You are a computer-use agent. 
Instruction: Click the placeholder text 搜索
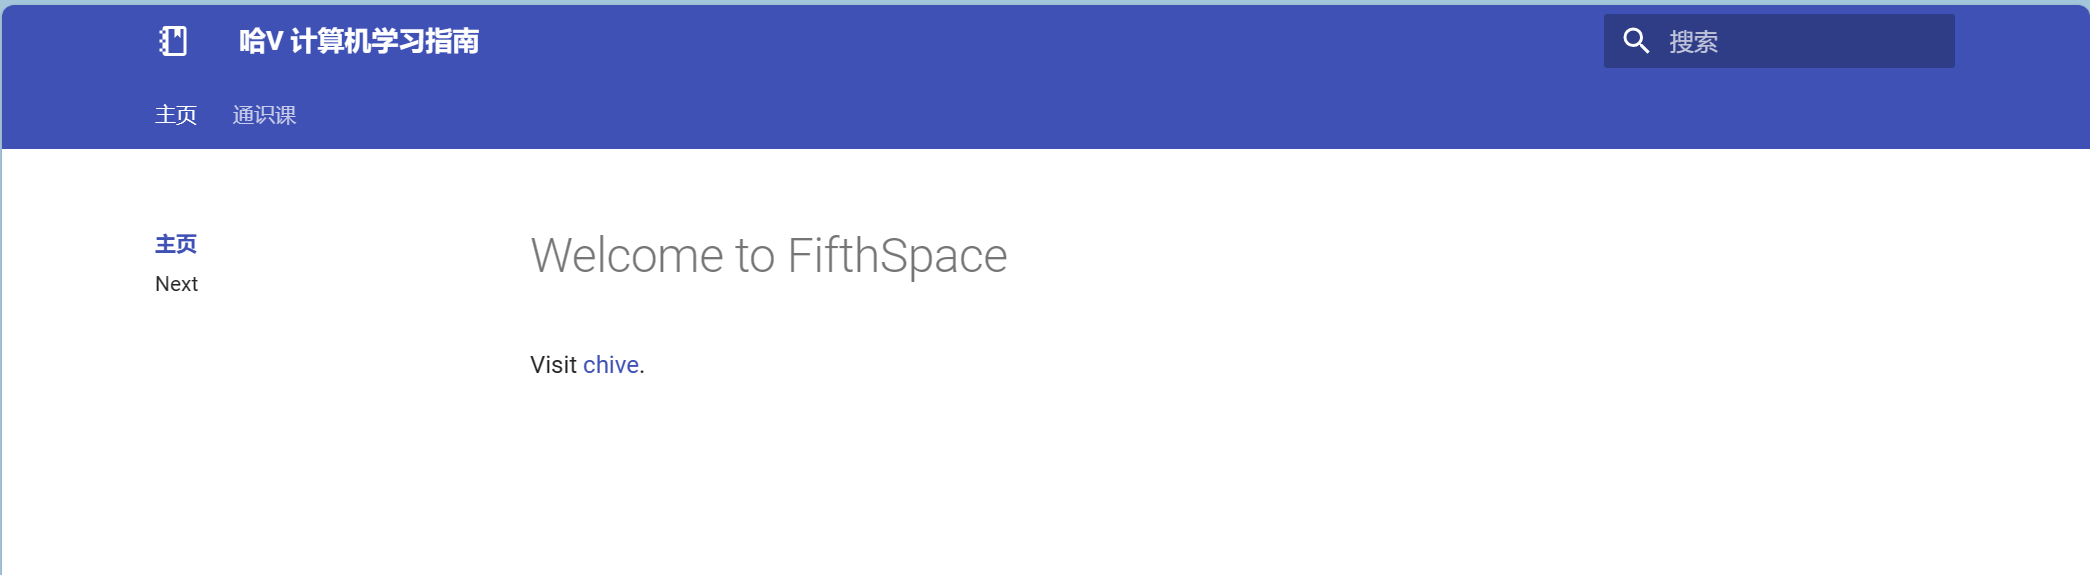point(1693,42)
